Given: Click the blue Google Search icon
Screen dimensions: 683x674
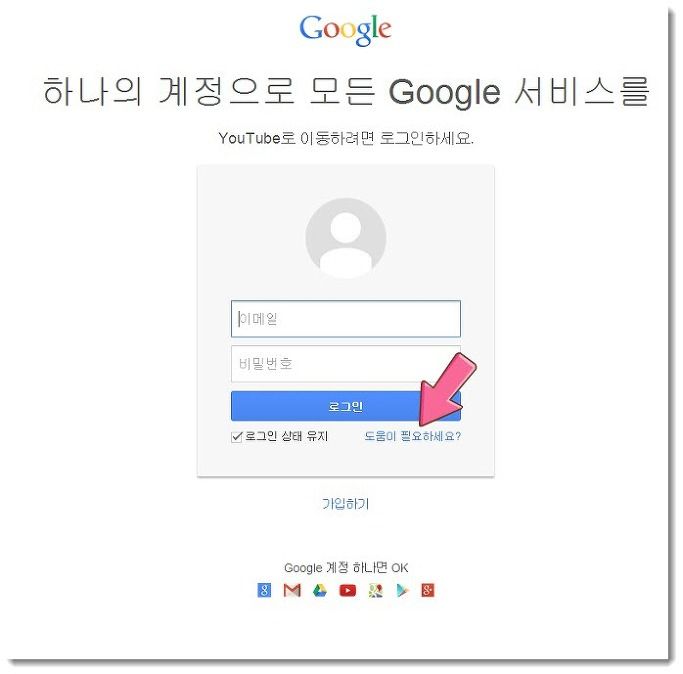Looking at the screenshot, I should click(264, 590).
